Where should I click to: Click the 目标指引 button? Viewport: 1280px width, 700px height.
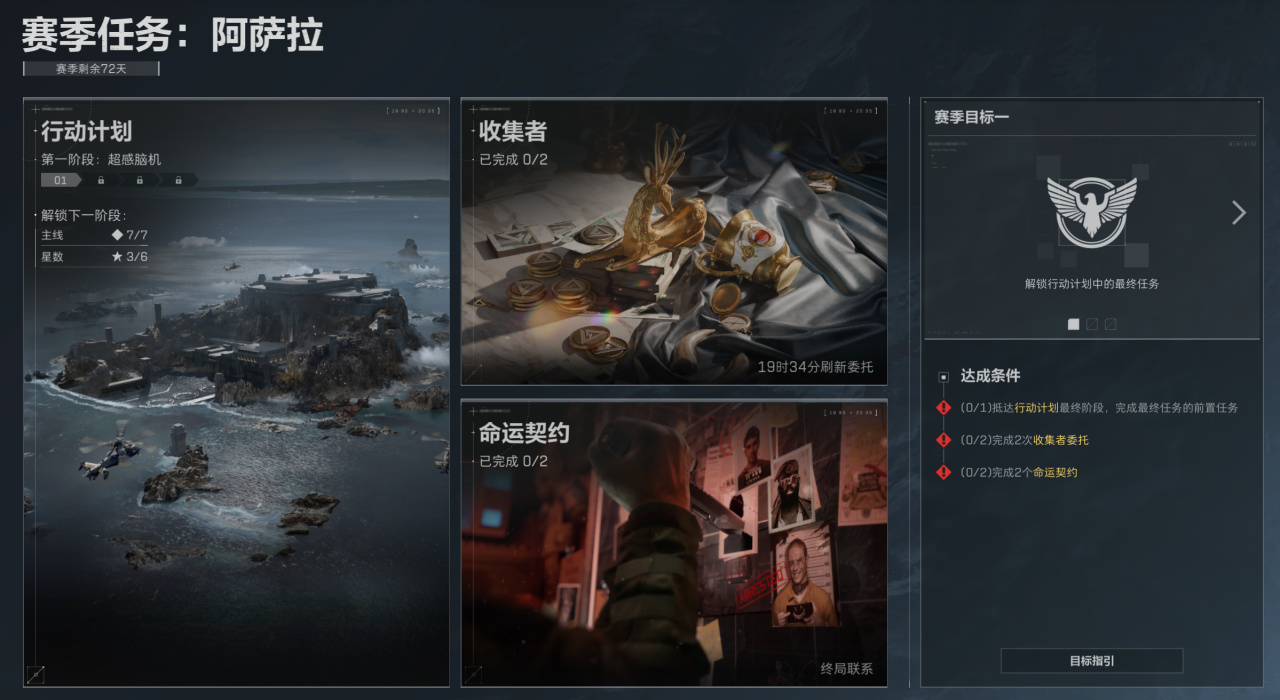coord(1092,661)
